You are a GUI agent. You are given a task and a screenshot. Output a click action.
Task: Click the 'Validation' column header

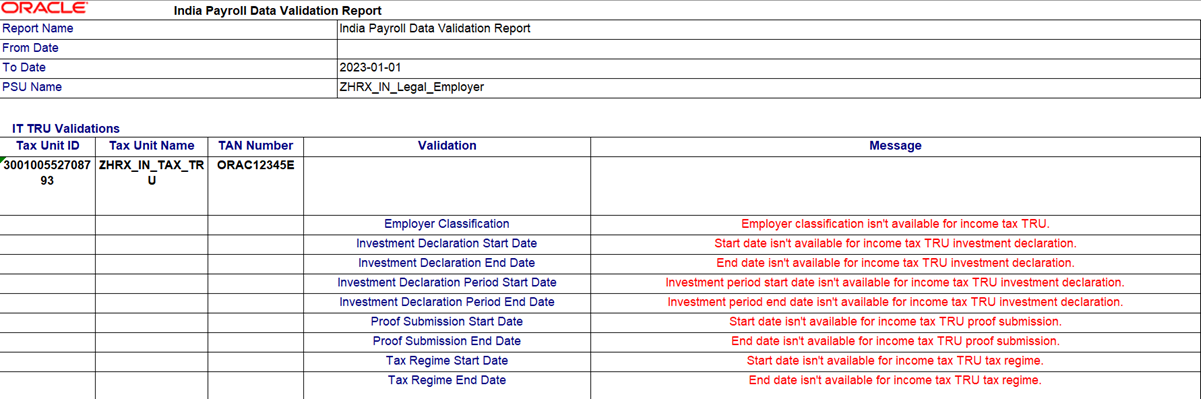point(447,146)
